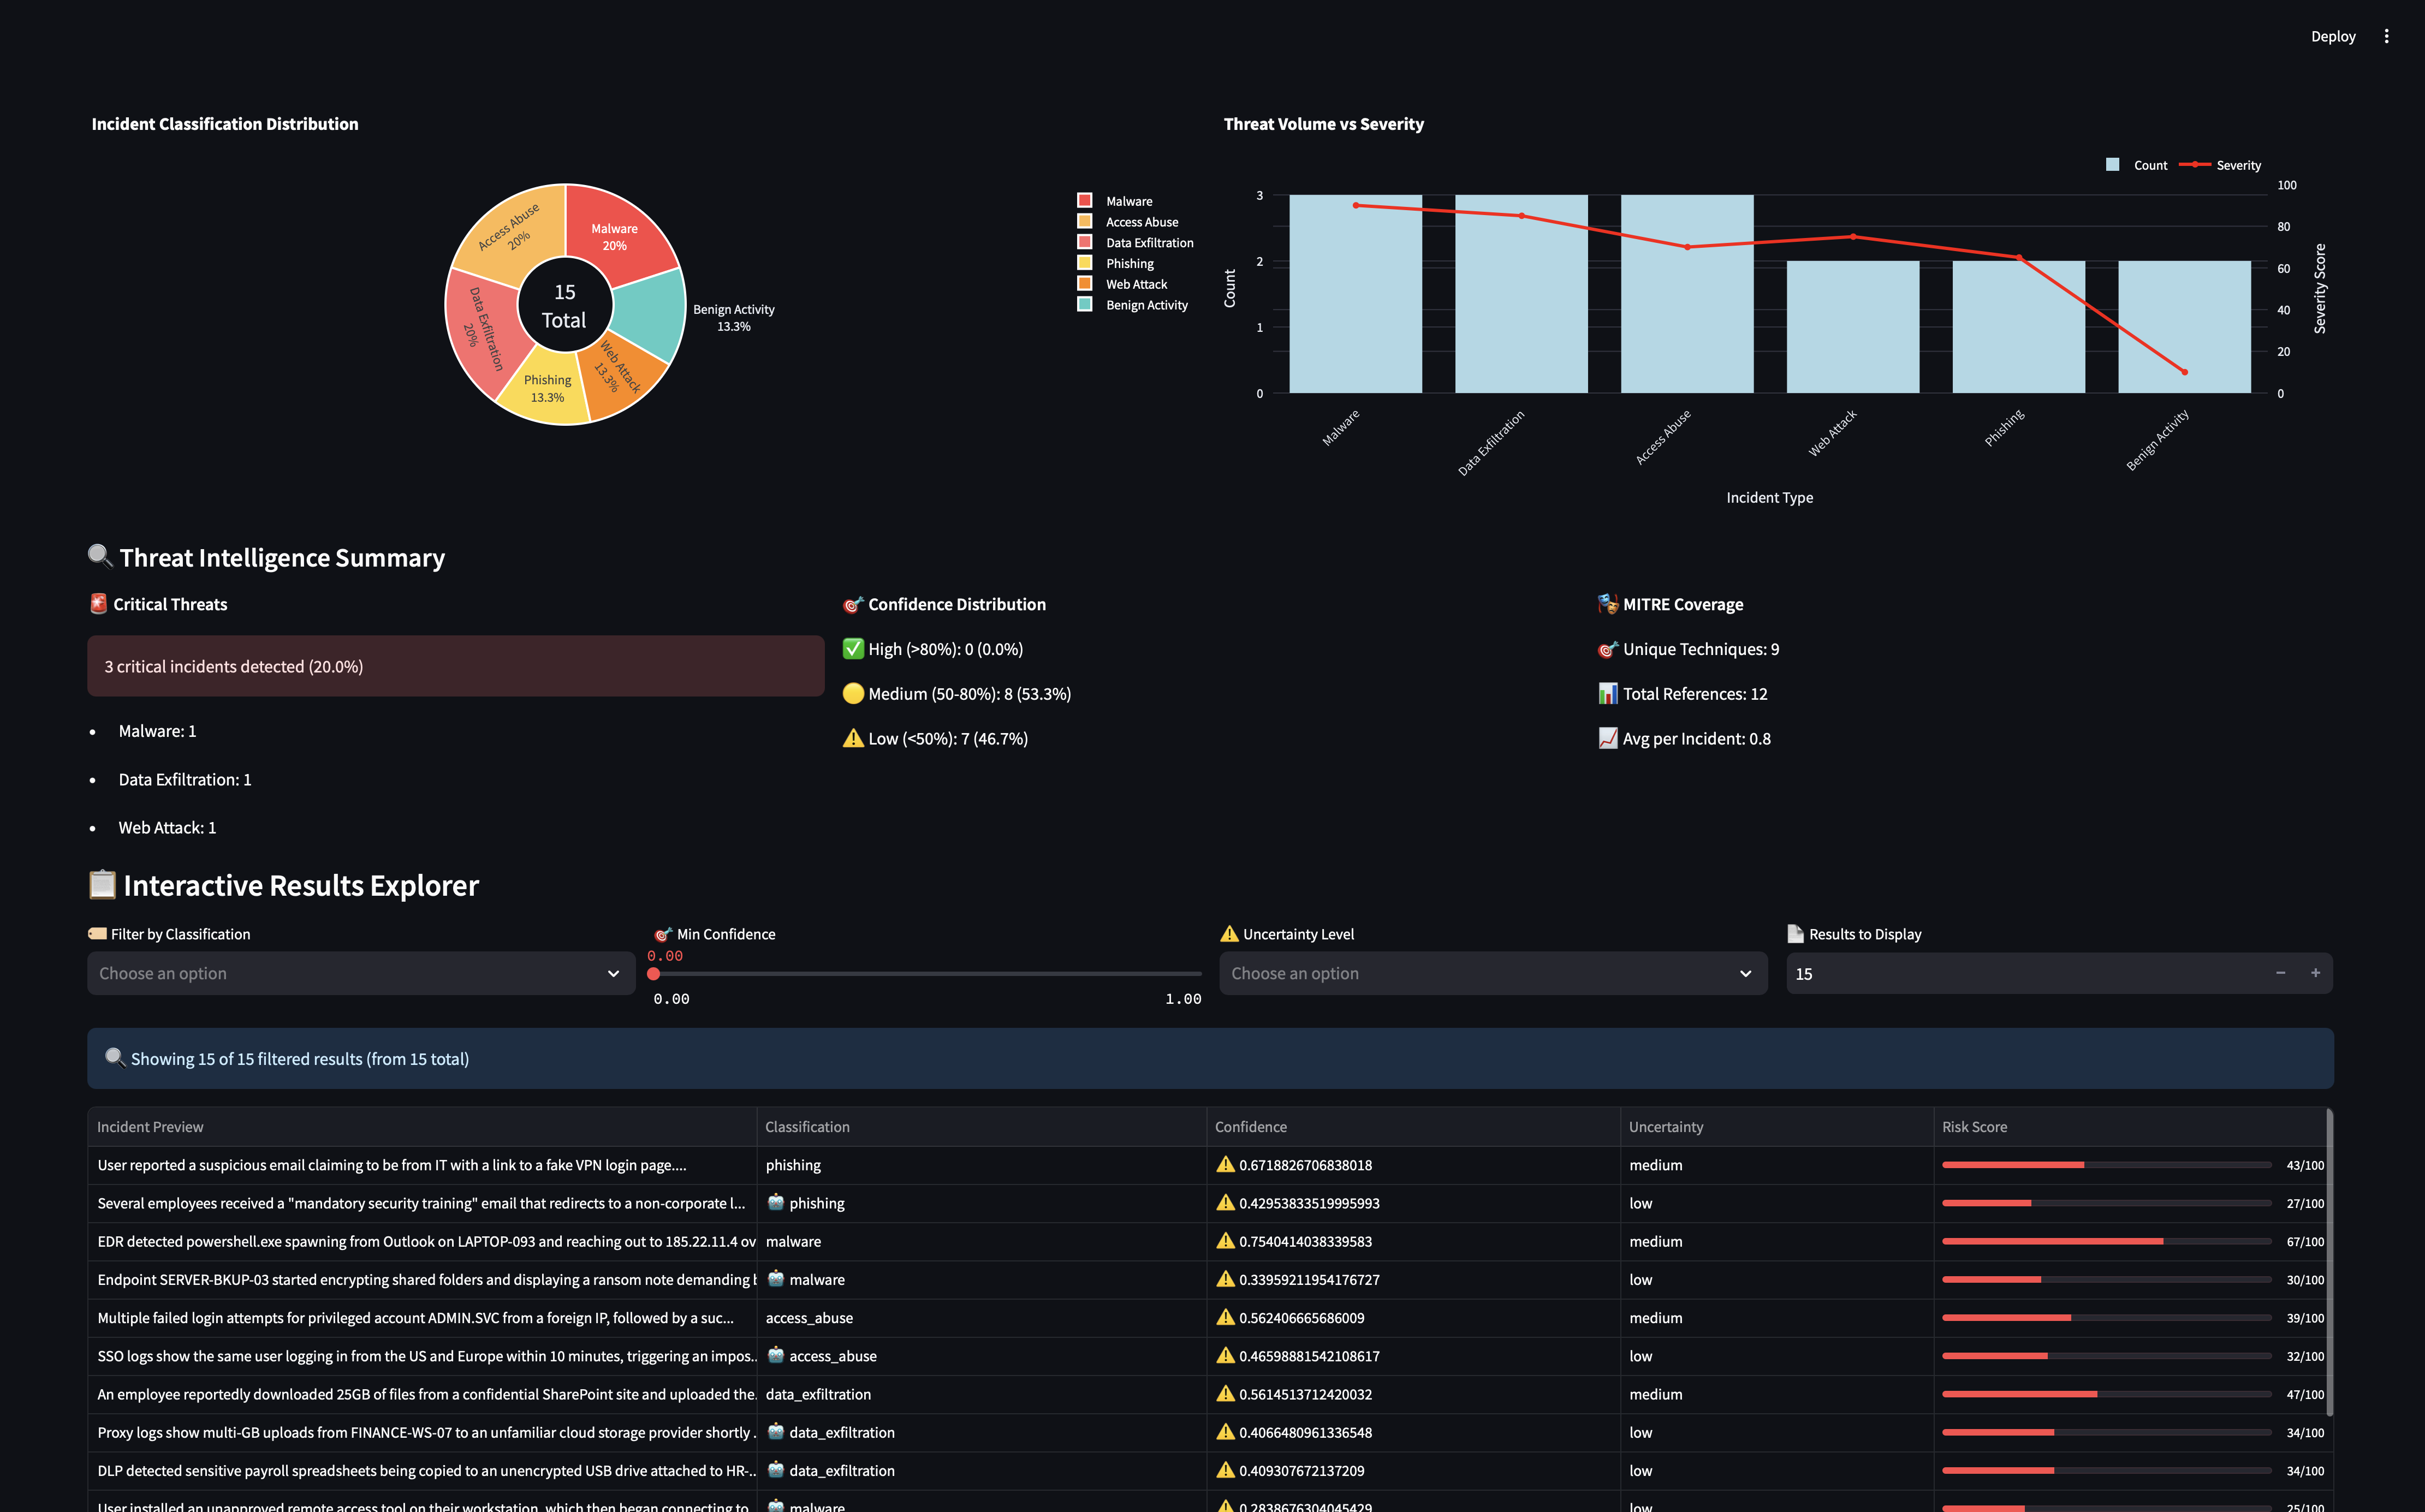The width and height of the screenshot is (2425, 1512).
Task: Click the robot icon beside second phishing row
Action: pyautogui.click(x=776, y=1202)
